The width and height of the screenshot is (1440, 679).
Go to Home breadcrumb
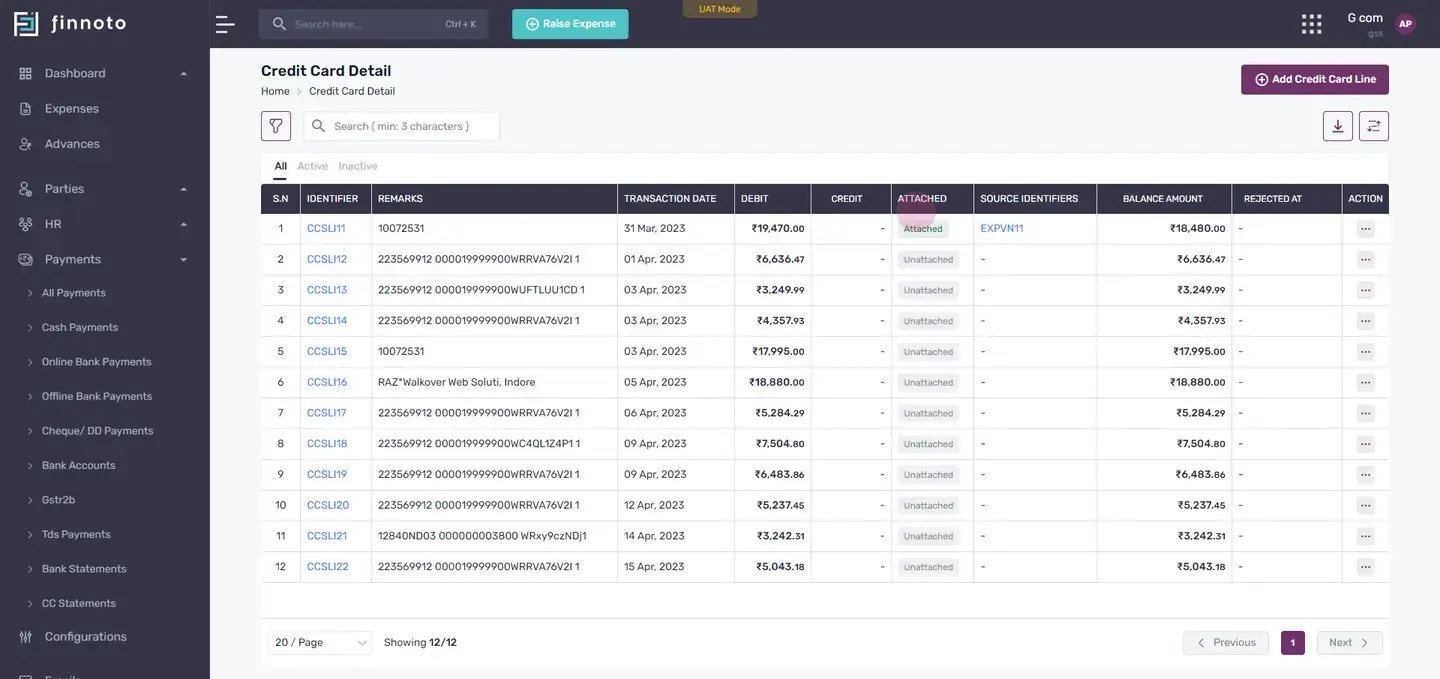point(275,91)
